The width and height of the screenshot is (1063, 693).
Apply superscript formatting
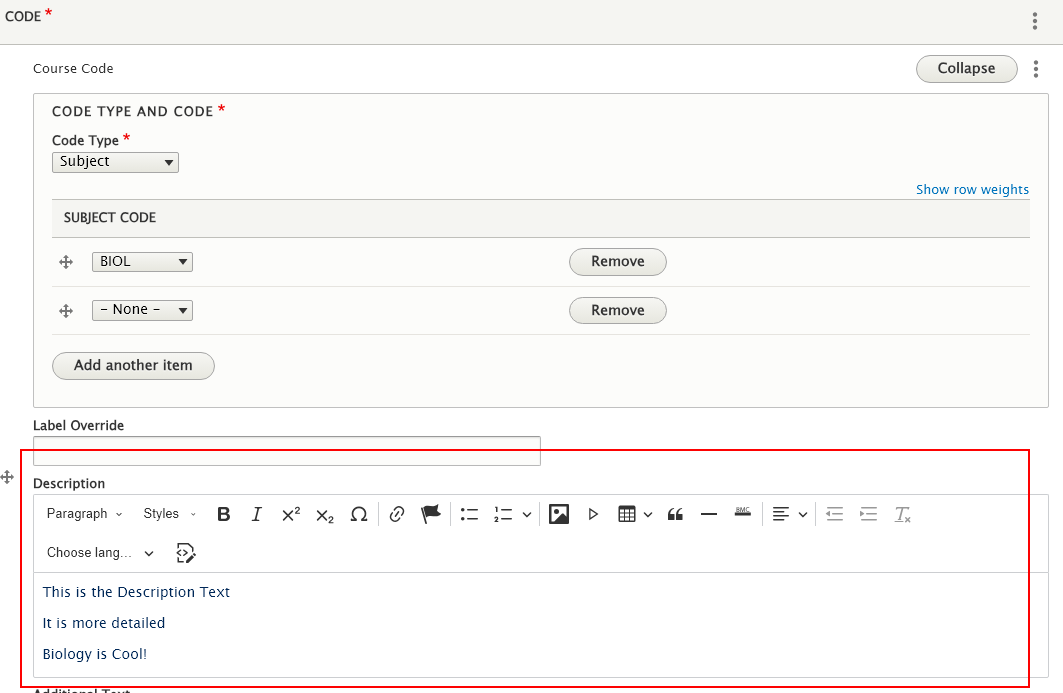click(x=289, y=513)
